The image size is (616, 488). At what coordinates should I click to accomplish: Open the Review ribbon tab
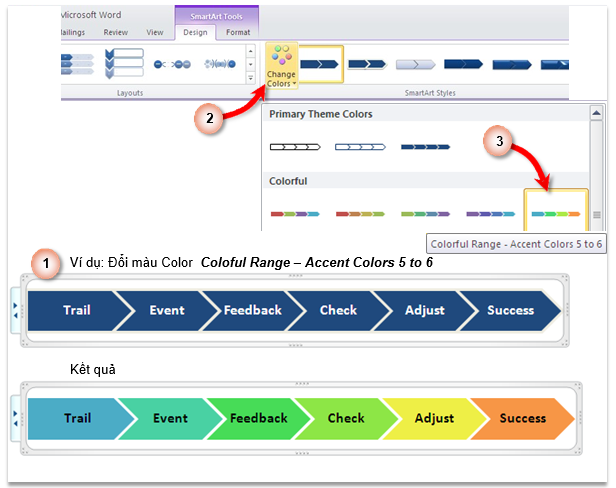115,32
